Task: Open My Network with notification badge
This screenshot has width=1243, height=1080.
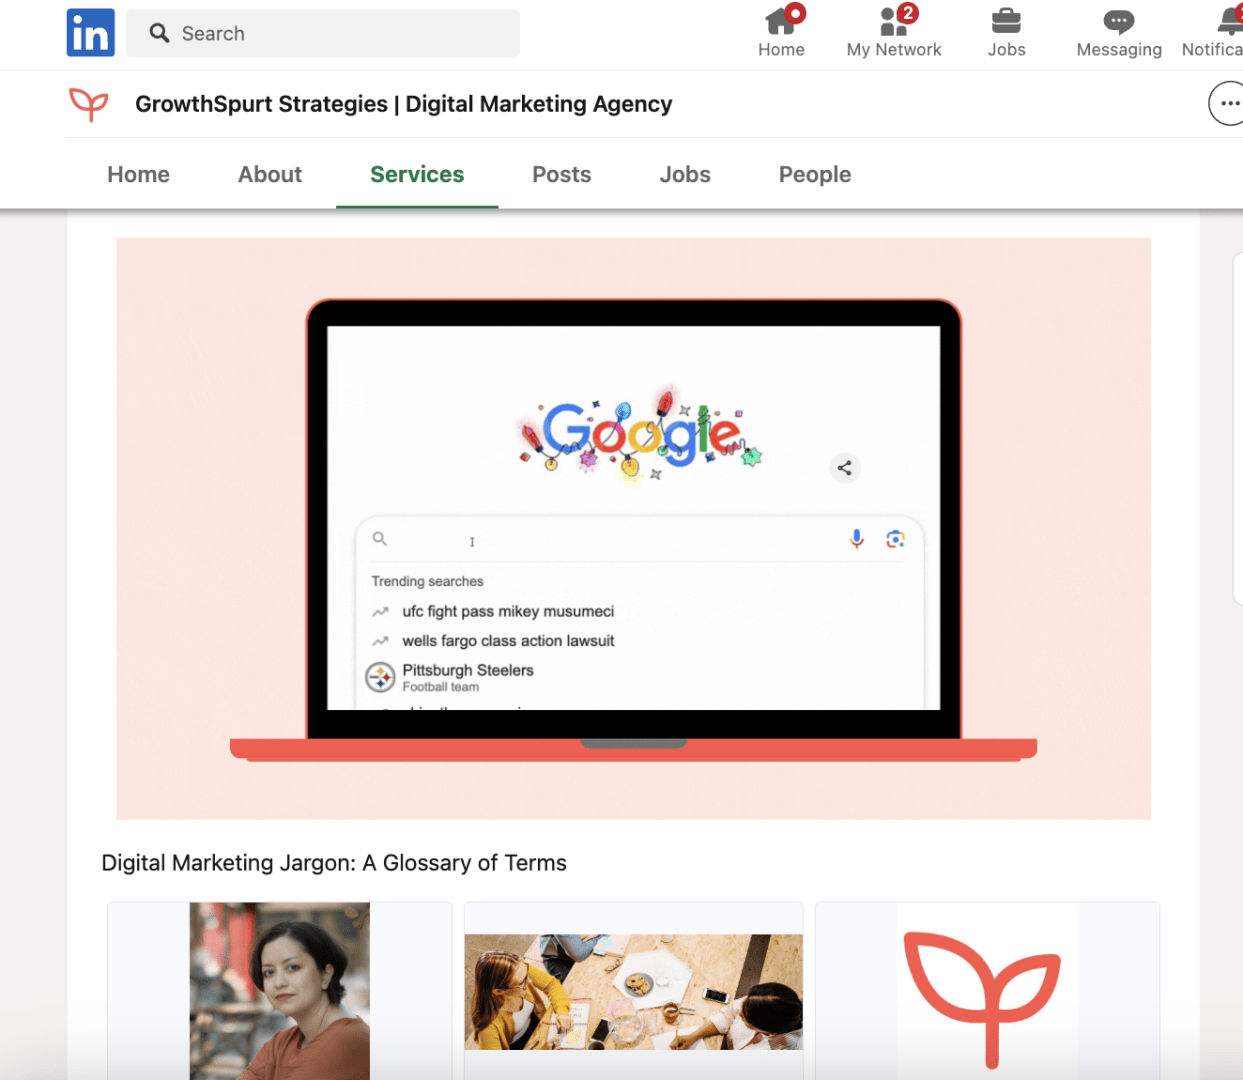Action: tap(894, 32)
